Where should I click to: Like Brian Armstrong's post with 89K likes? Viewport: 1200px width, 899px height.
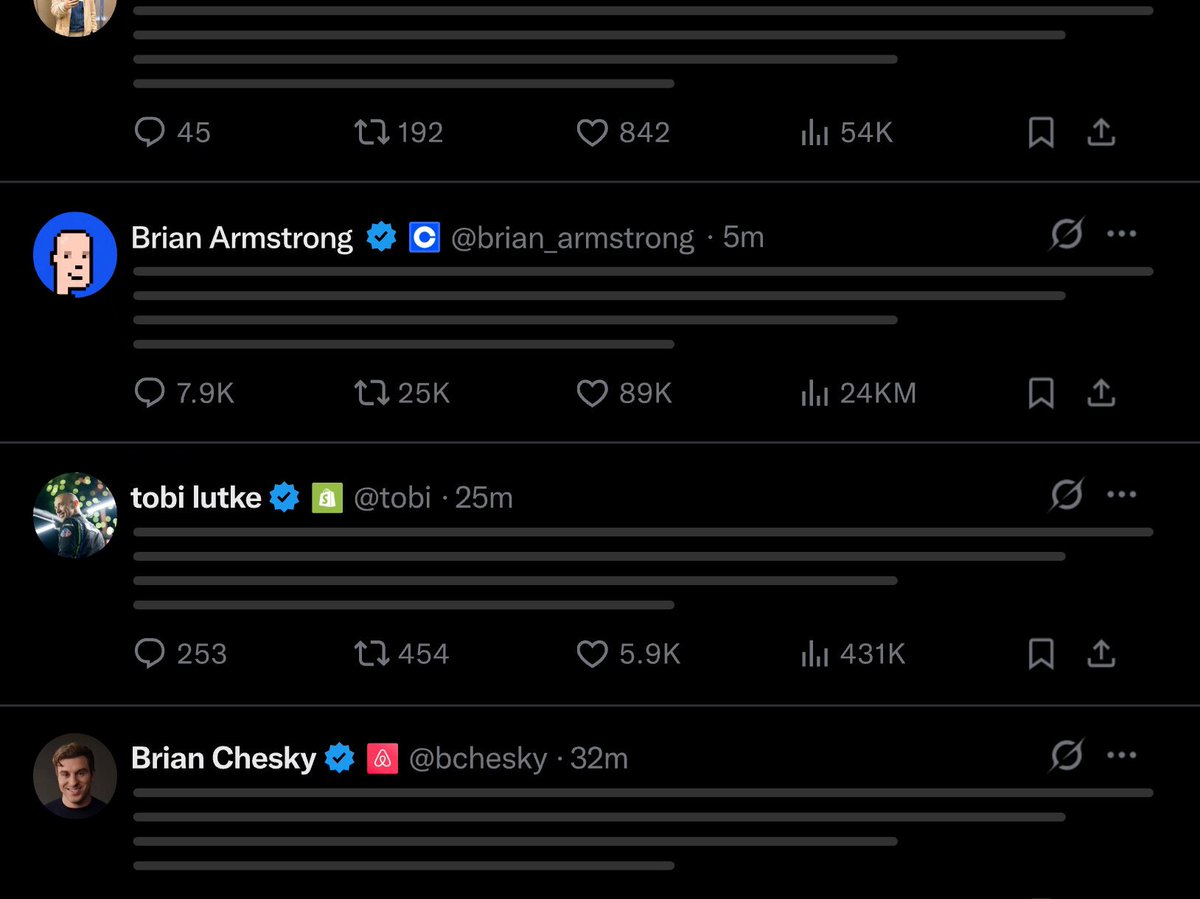coord(624,393)
